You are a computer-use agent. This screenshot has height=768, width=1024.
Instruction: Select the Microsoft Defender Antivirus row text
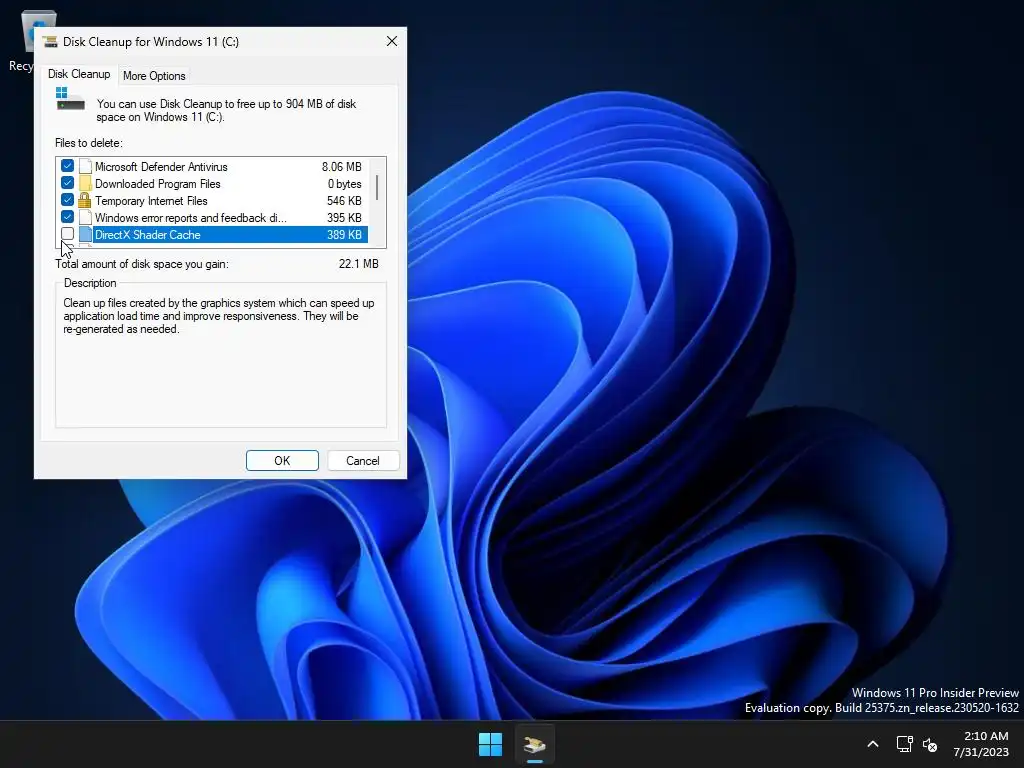pyautogui.click(x=161, y=167)
